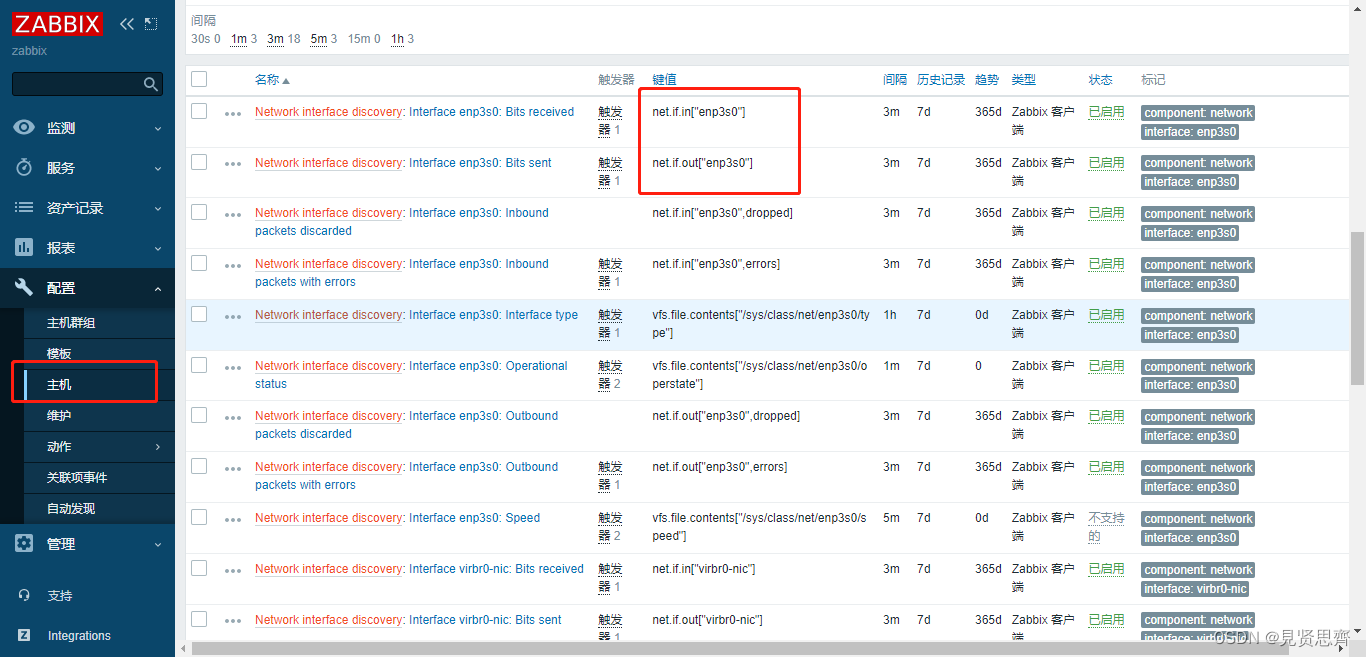
Task: Tick the checkbox for Interface enp3s0: Bits sent
Action: (x=198, y=161)
